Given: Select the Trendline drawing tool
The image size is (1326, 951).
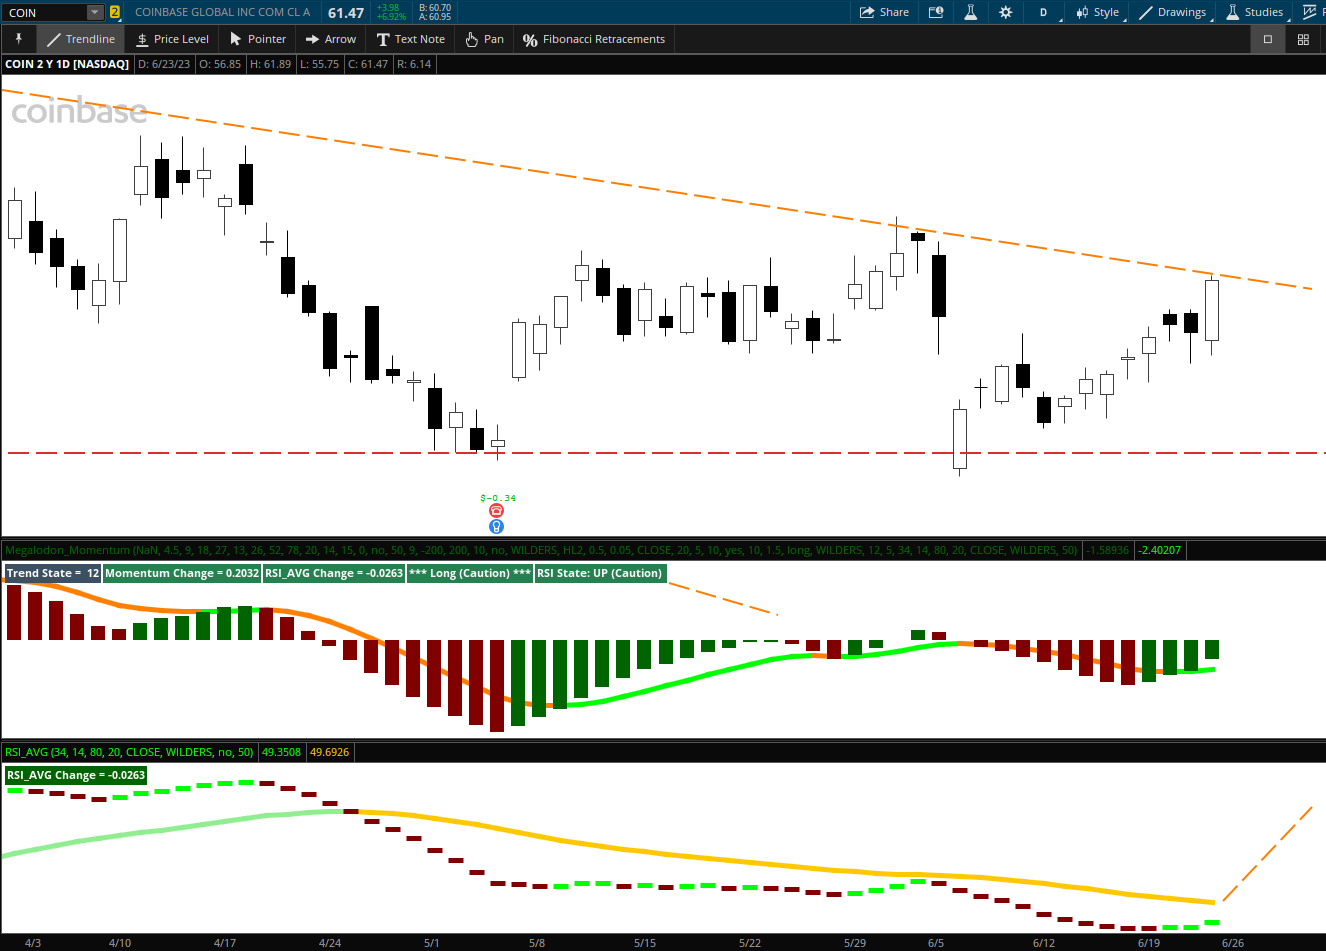Looking at the screenshot, I should [x=80, y=39].
